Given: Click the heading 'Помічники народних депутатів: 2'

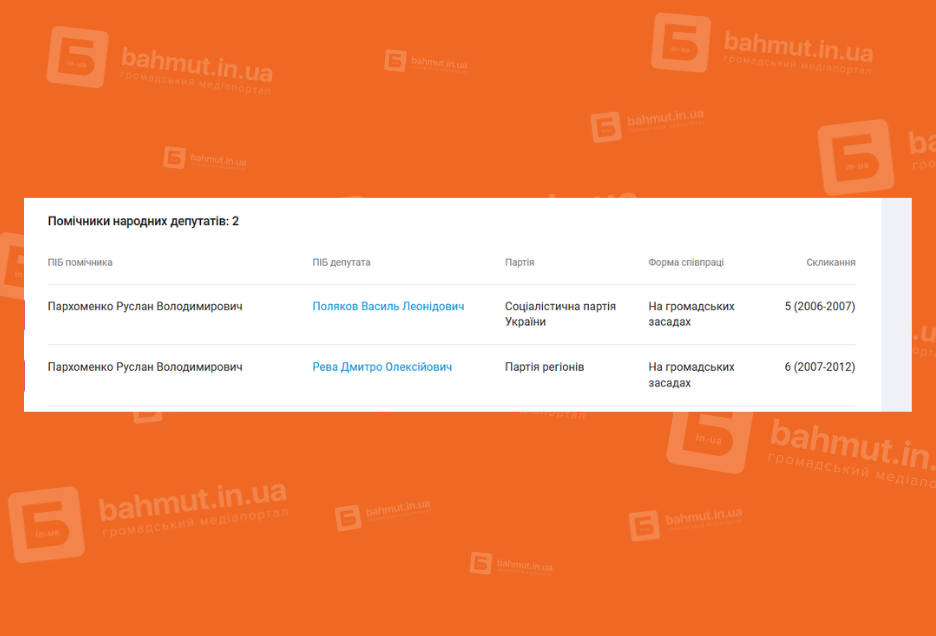Looking at the screenshot, I should 143,221.
